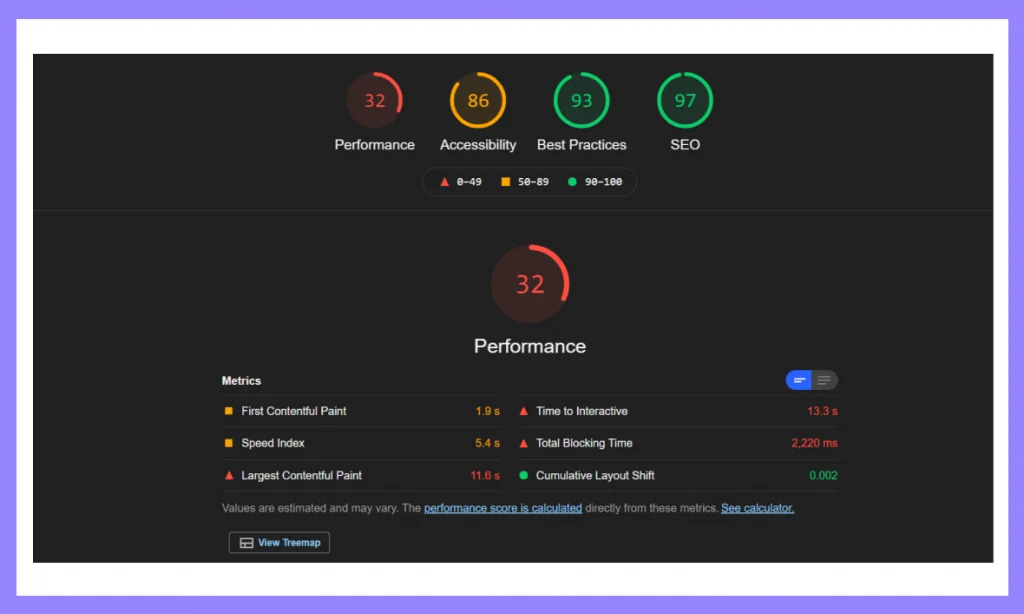The height and width of the screenshot is (614, 1024).
Task: Click the large Performance score circle
Action: [x=530, y=283]
